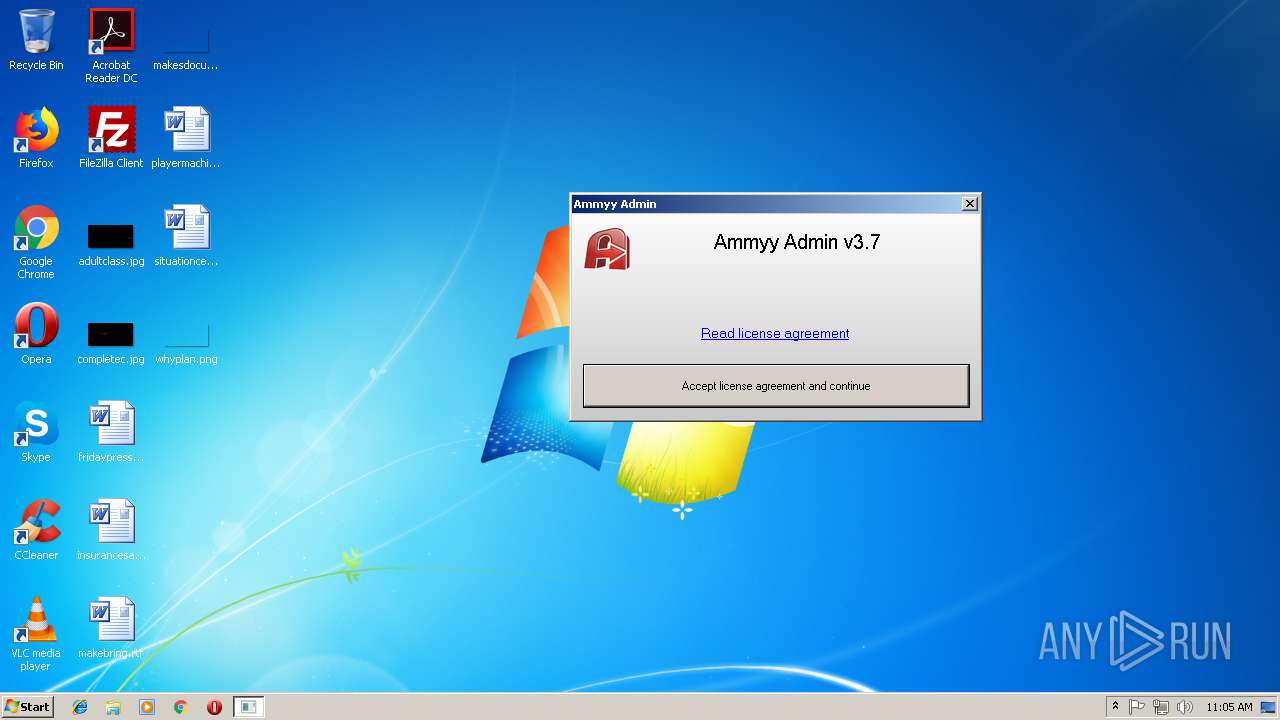Close the Ammyy Admin dialog
The height and width of the screenshot is (720, 1280).
click(x=969, y=204)
